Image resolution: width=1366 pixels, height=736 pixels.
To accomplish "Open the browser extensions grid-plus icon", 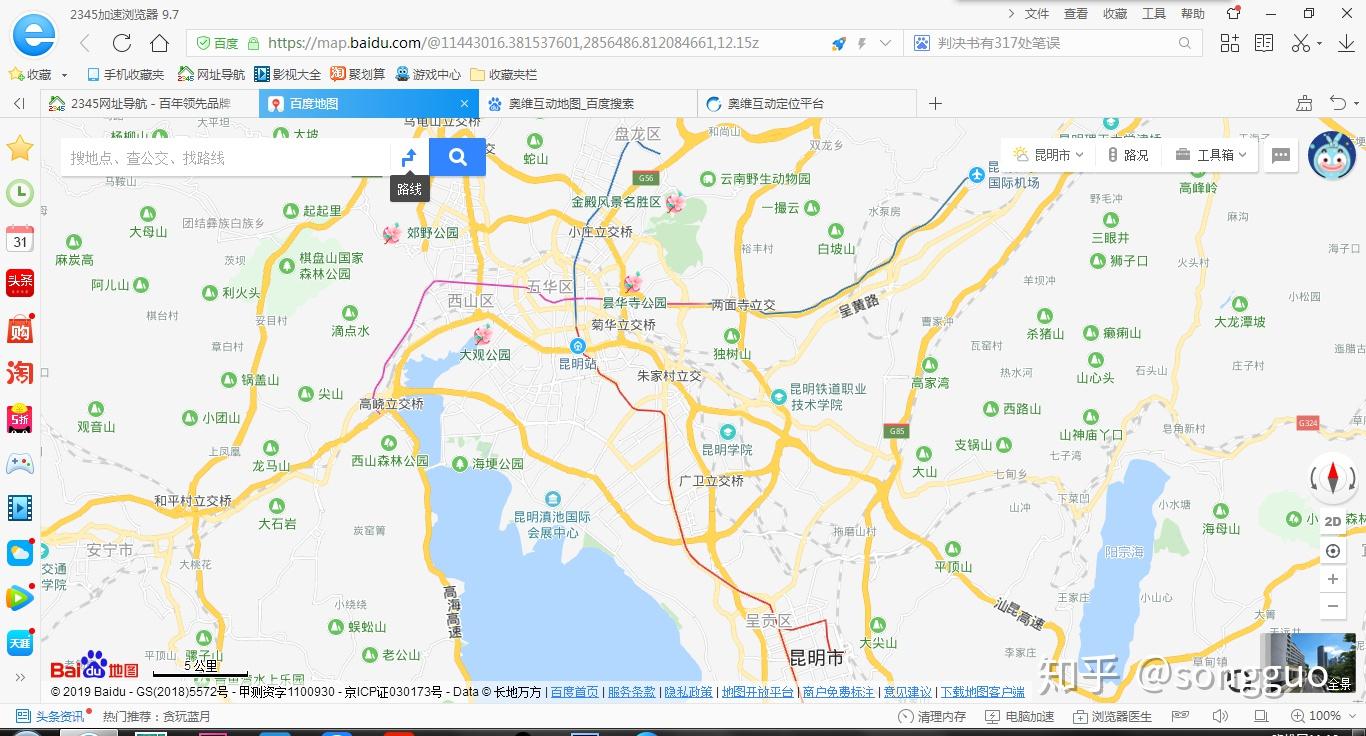I will (x=1230, y=43).
